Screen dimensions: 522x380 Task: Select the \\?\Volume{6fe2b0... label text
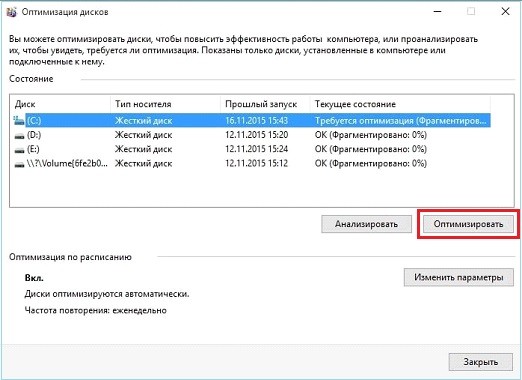67,164
